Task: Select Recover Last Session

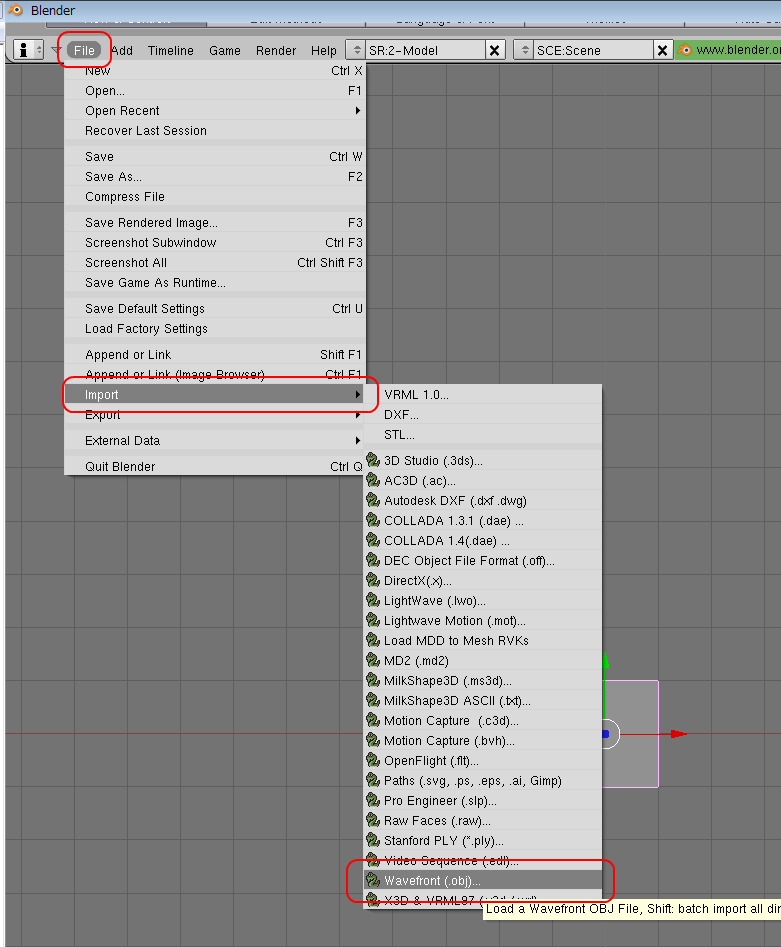Action: [215, 130]
